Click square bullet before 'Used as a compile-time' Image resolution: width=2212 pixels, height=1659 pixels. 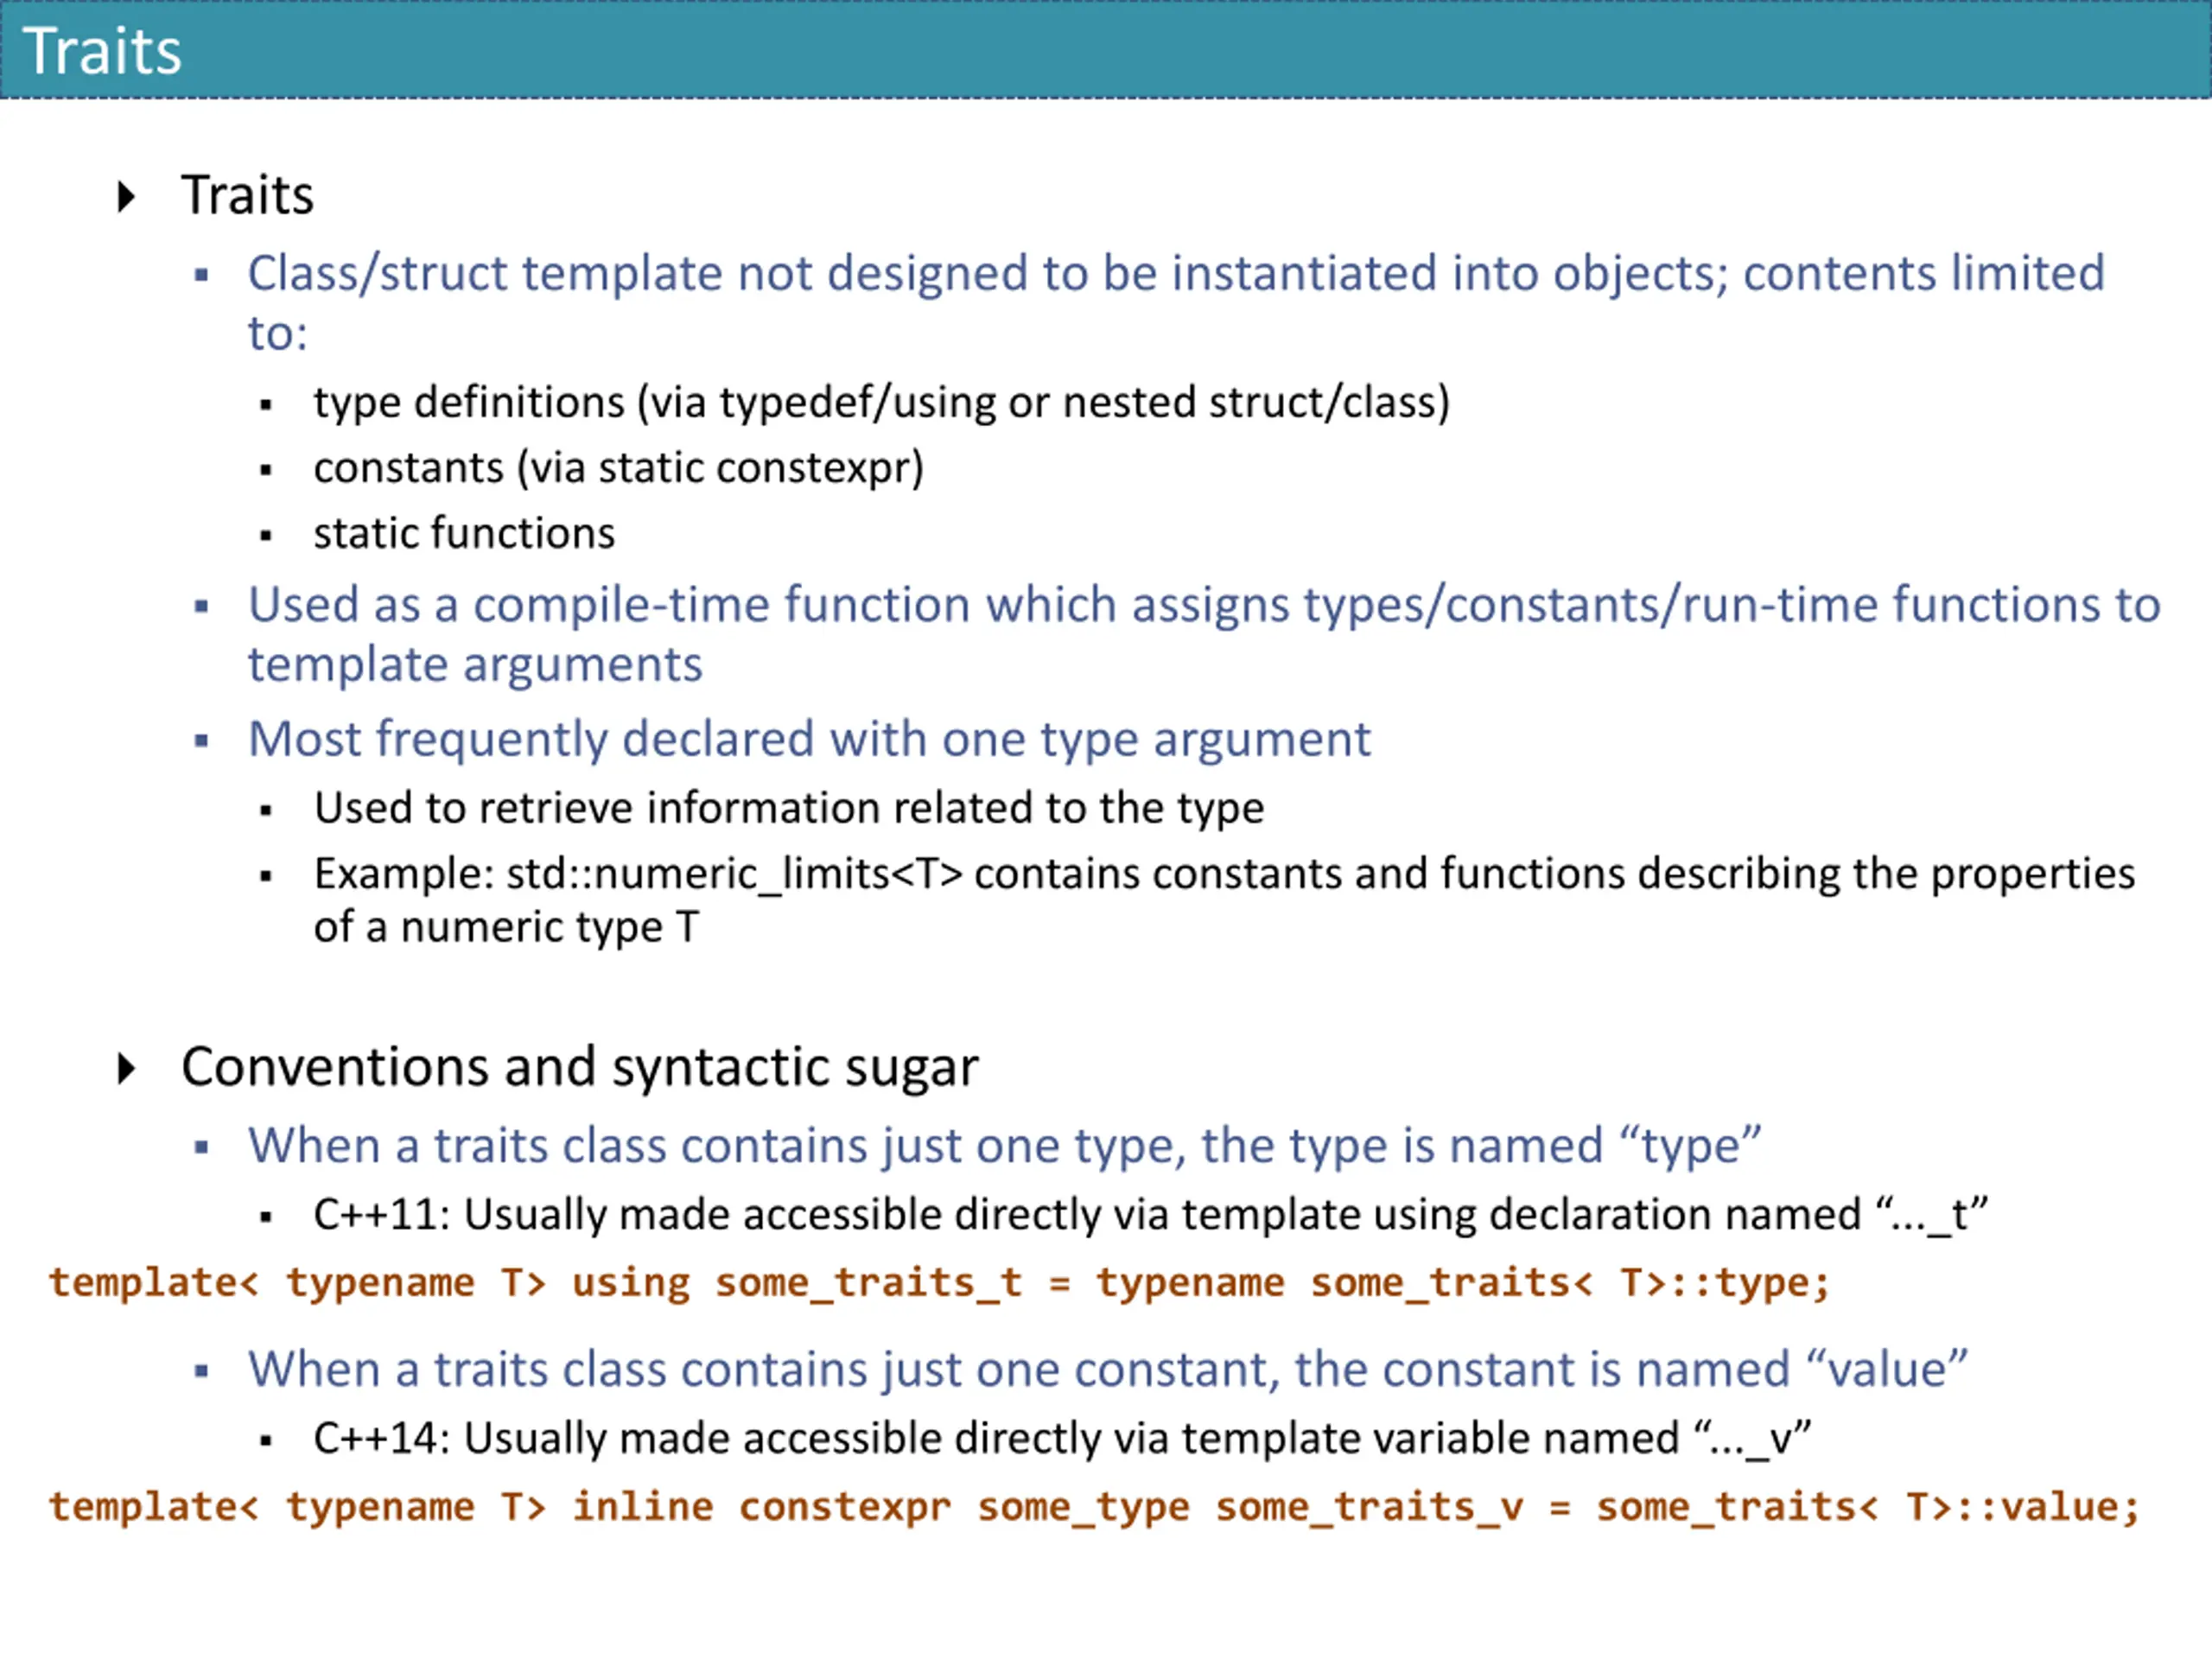[x=202, y=606]
